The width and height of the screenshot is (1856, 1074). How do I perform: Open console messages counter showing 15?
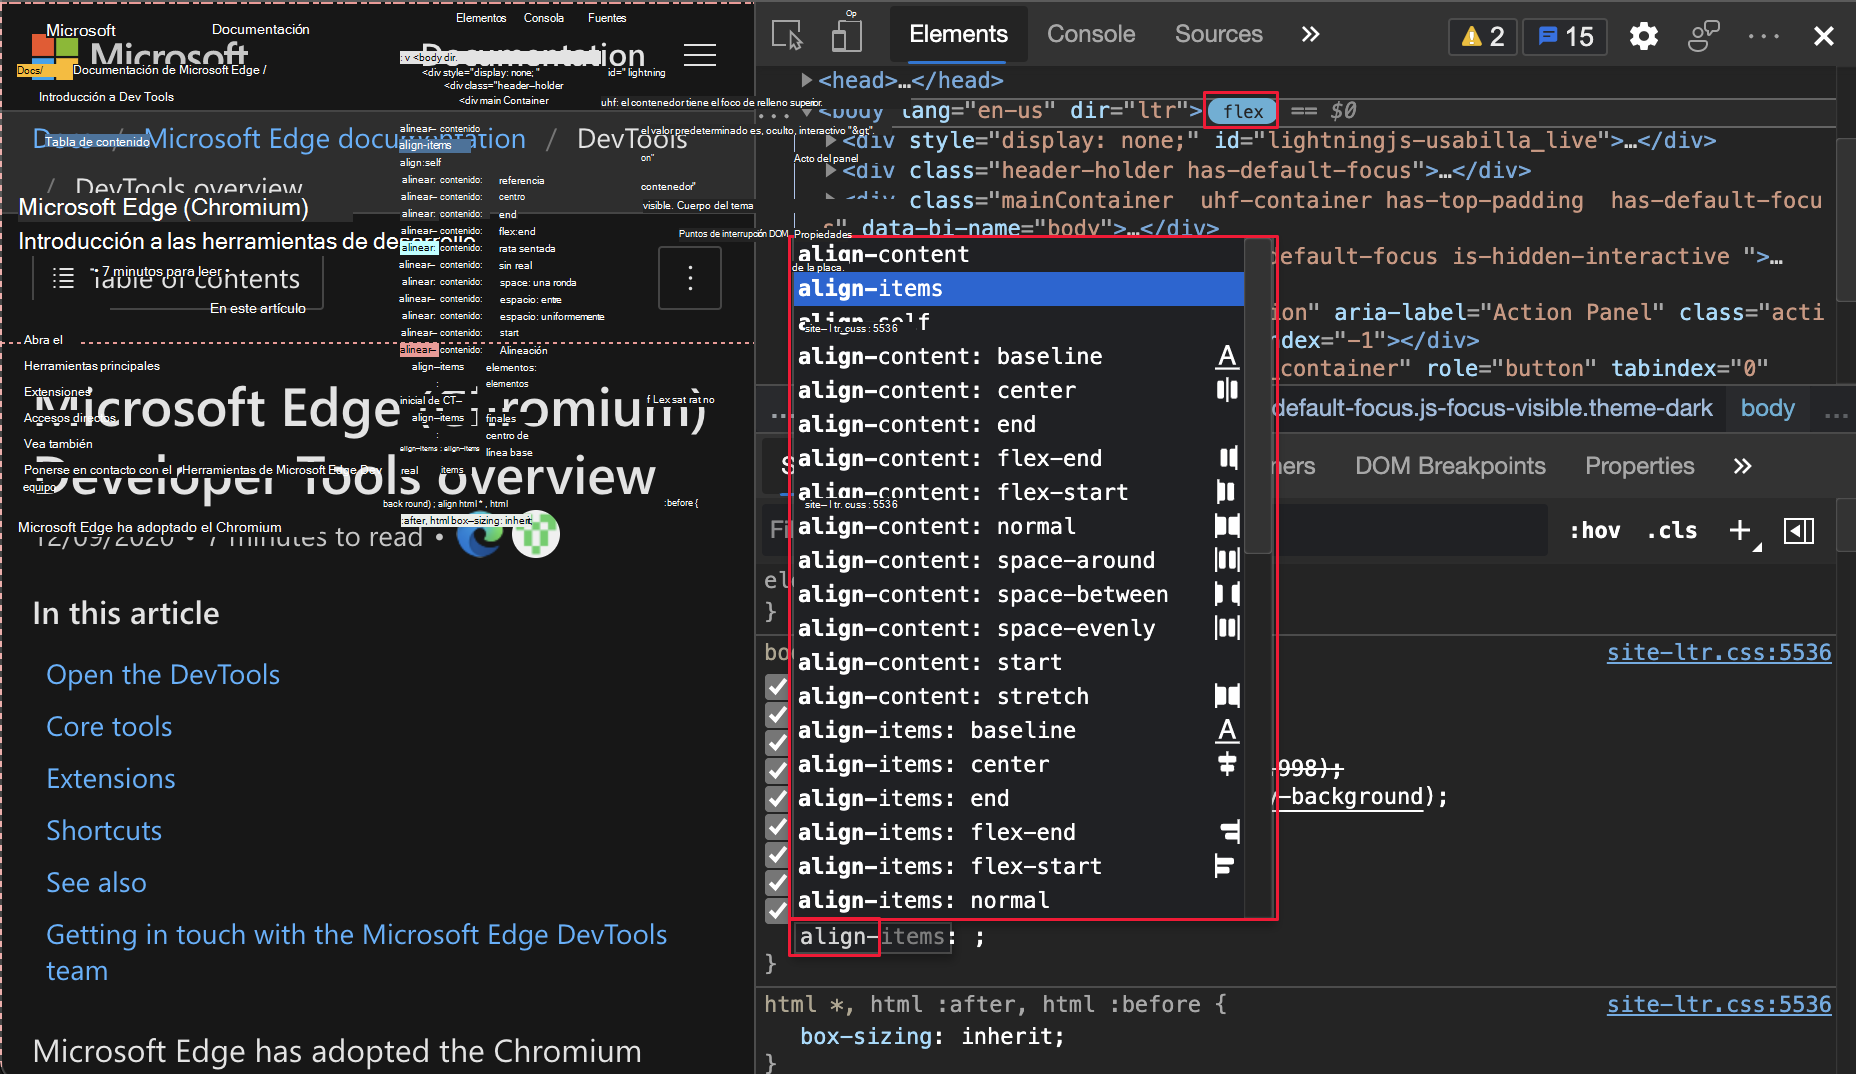click(x=1564, y=35)
